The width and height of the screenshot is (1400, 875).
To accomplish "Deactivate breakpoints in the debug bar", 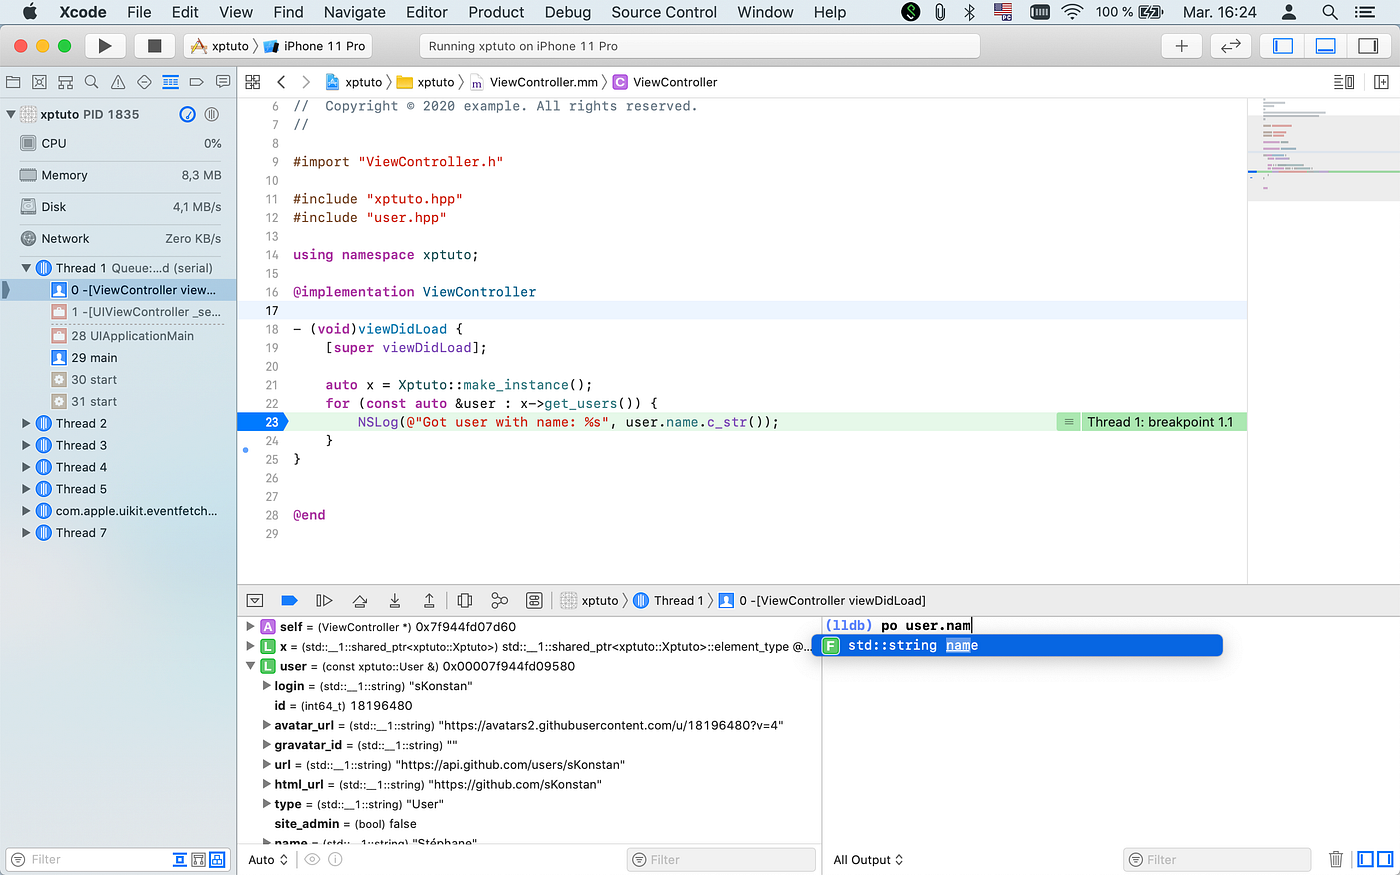I will point(289,600).
